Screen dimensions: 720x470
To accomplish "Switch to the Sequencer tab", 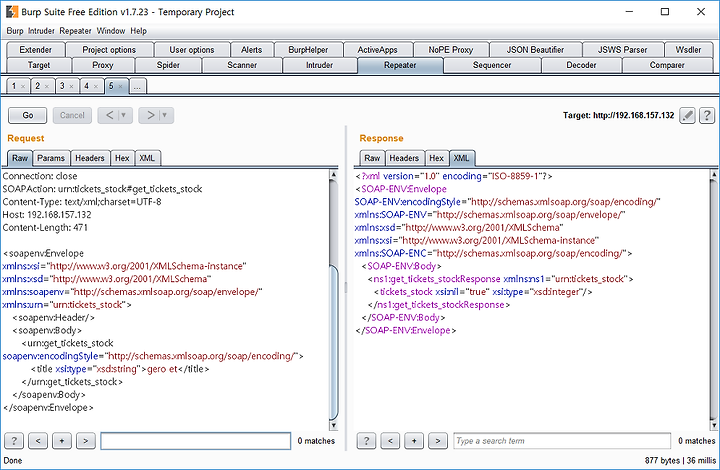I will (x=492, y=65).
